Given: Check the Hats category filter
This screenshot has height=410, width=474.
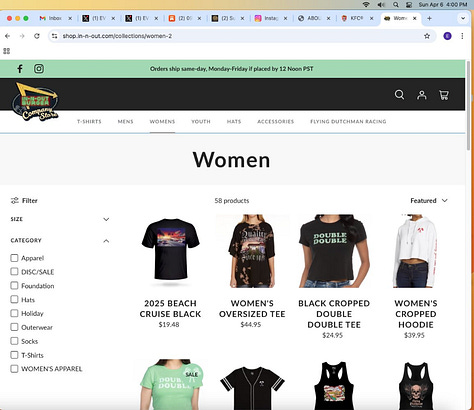Looking at the screenshot, I should pos(14,299).
